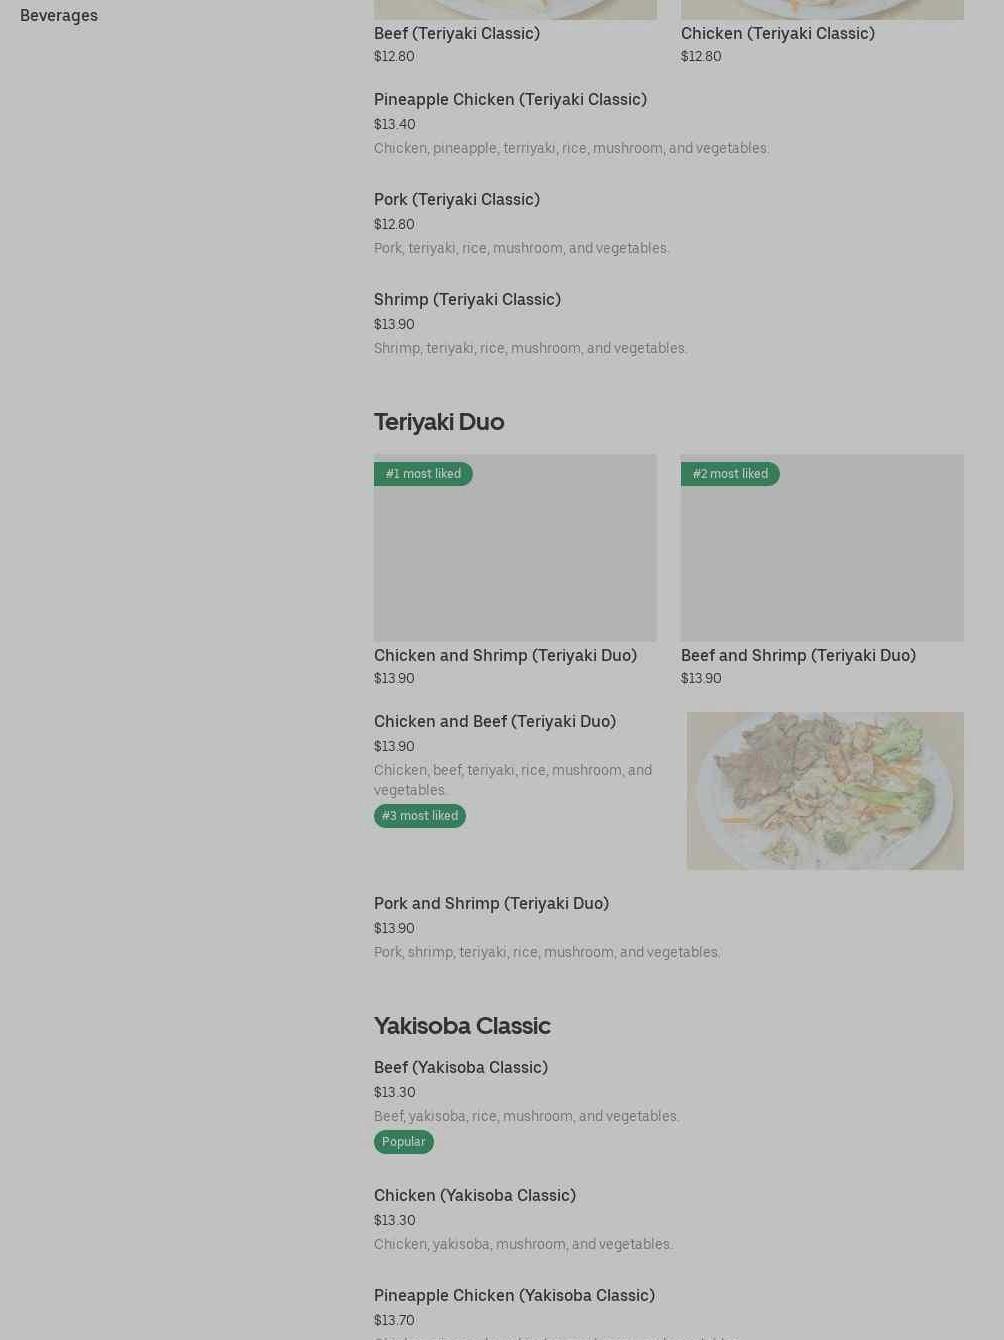Select Beef and Shrimp (Teriyaki Duo) title
This screenshot has height=1340, width=1004.
click(798, 655)
